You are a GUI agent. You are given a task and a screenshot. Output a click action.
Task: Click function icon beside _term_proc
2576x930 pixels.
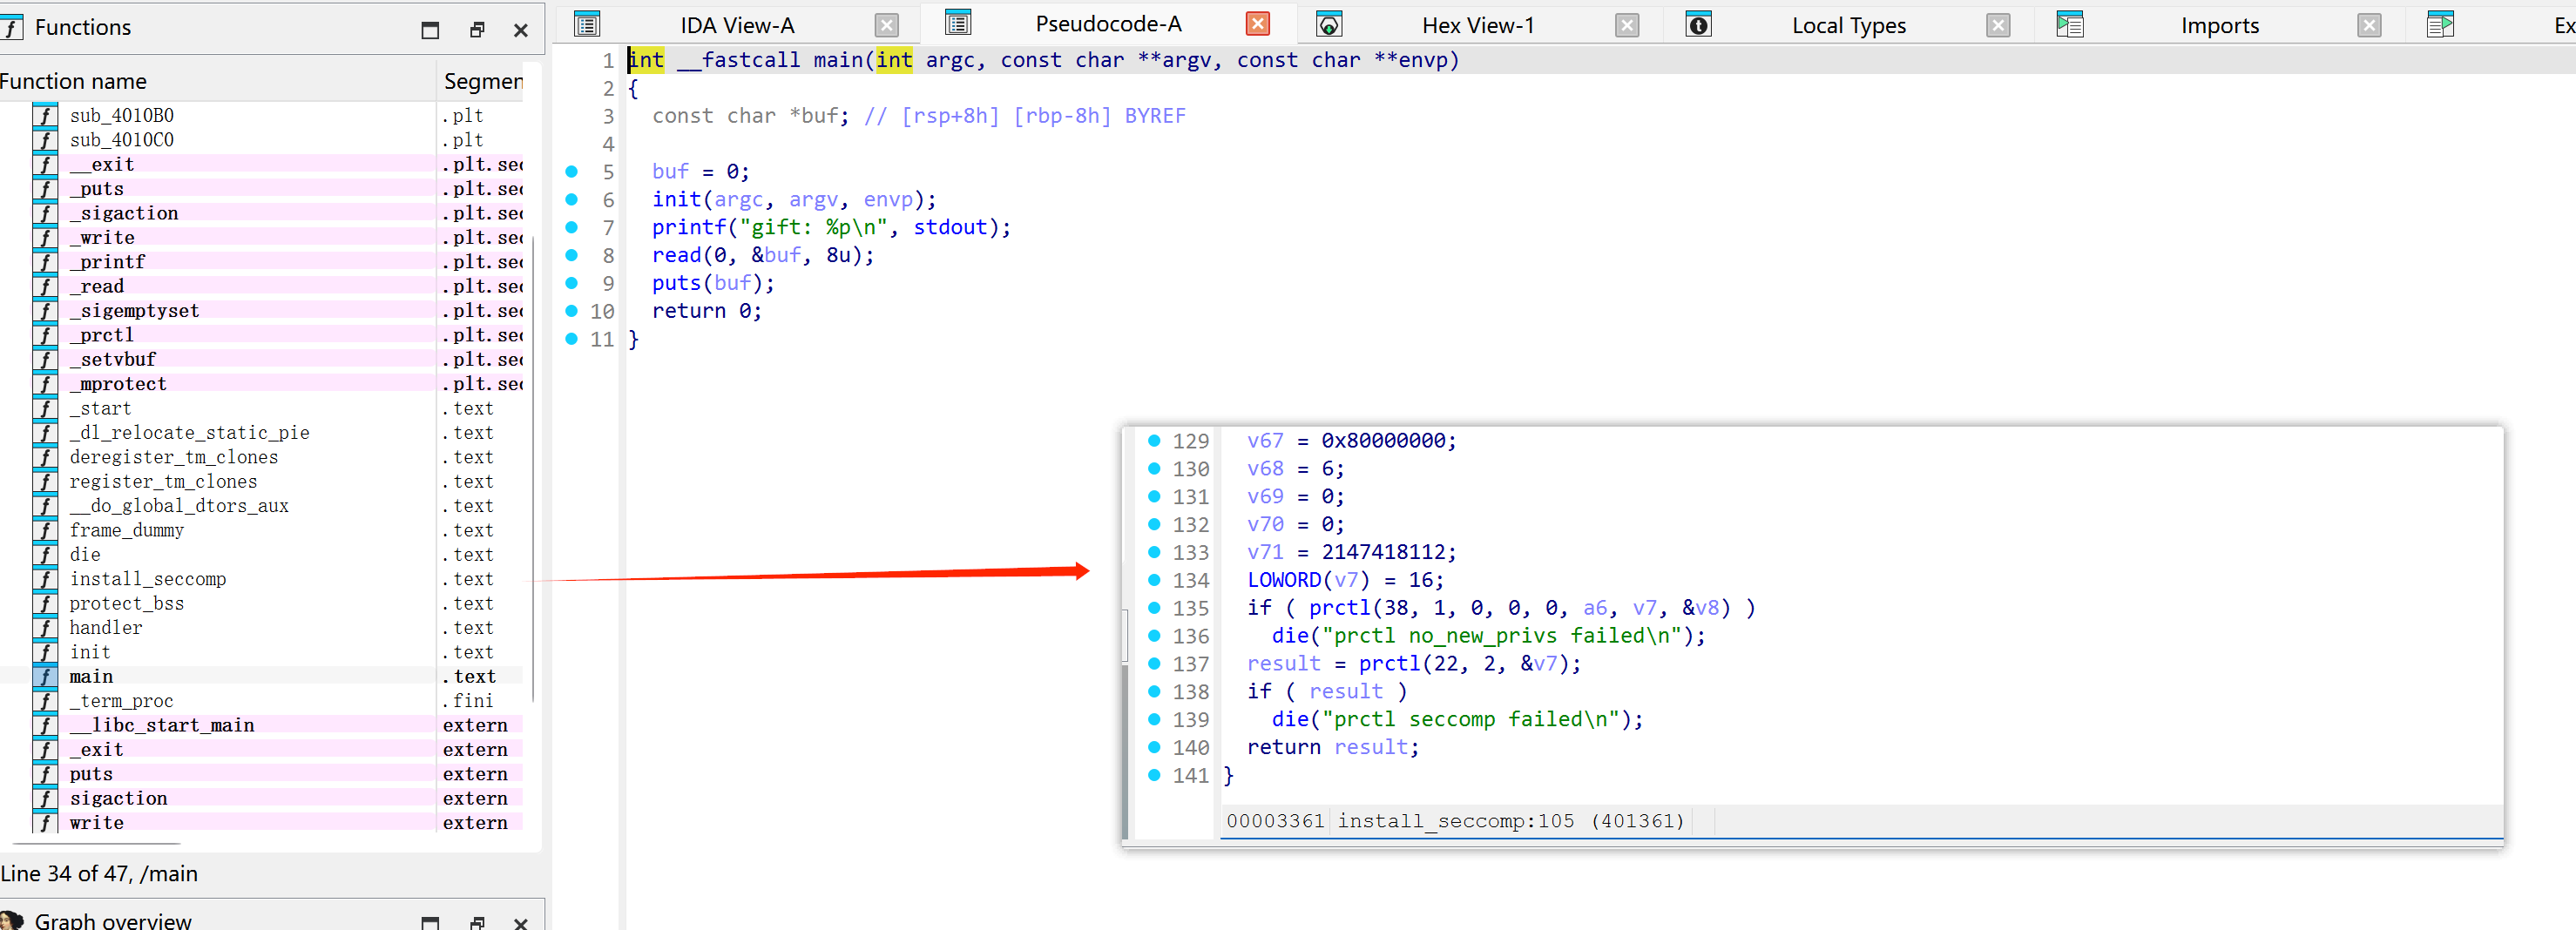tap(45, 701)
